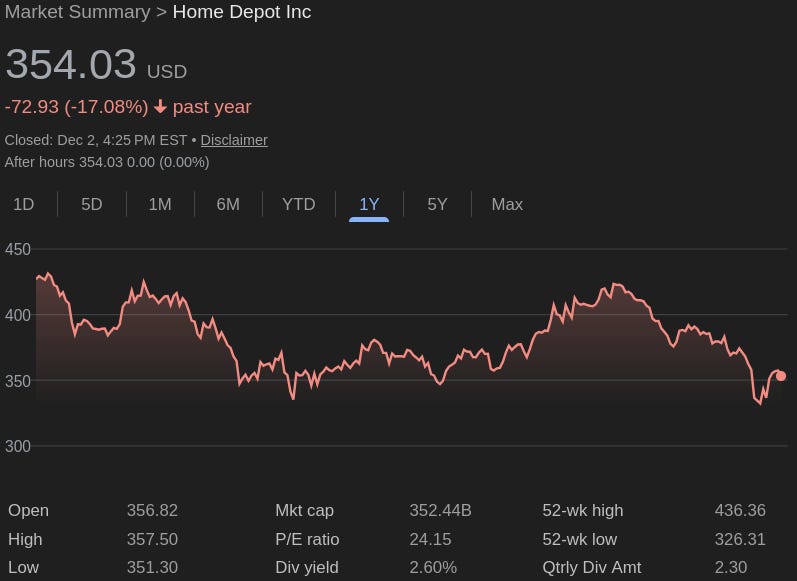797x581 pixels.
Task: Click the 52-wk high label
Action: (583, 510)
